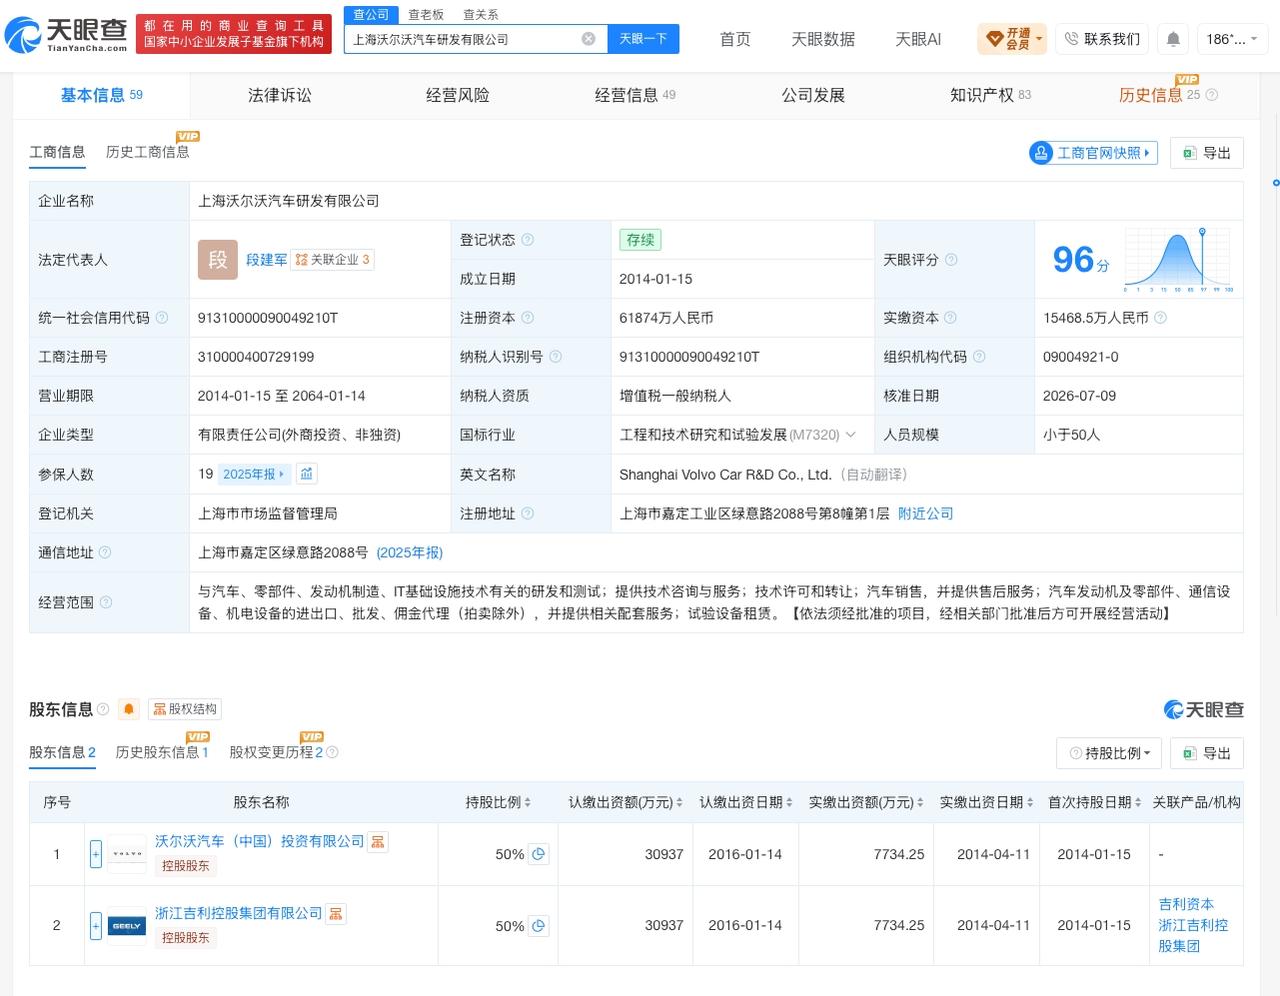Viewport: 1280px width, 996px height.
Task: Switch to 查关系 search tab
Action: [x=480, y=15]
